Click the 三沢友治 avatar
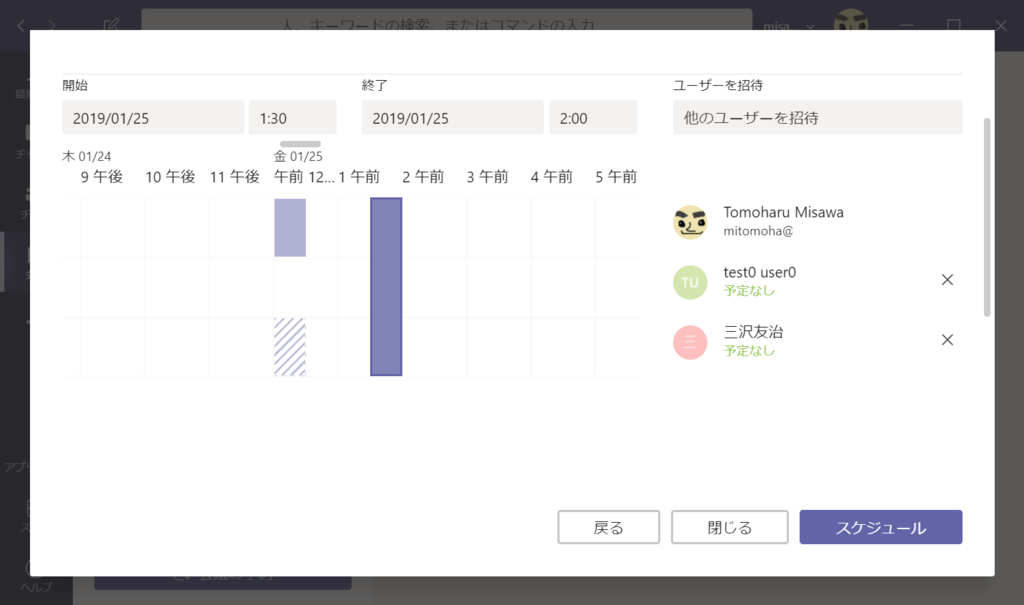The width and height of the screenshot is (1024, 605). [689, 341]
